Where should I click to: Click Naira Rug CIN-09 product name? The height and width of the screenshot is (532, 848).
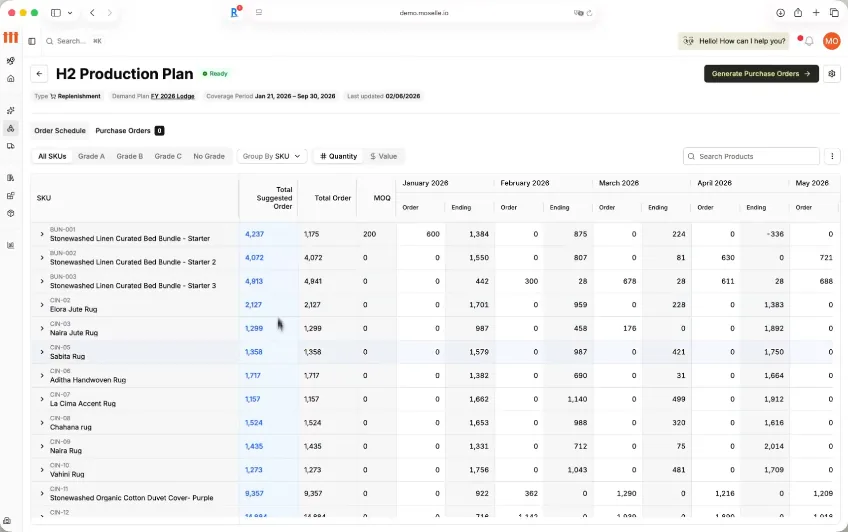click(x=66, y=450)
